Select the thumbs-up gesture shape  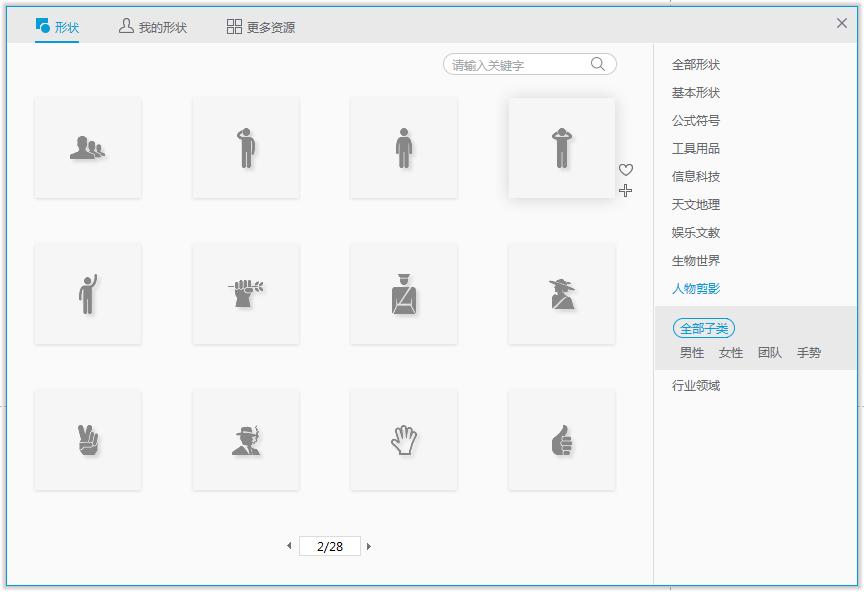561,438
